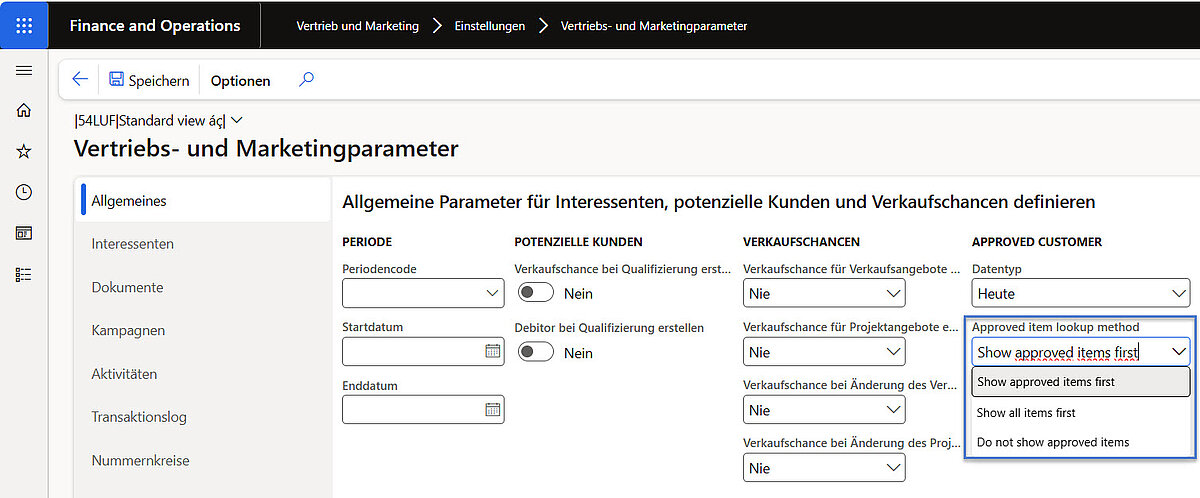Open the Startdatum calendar picker

click(492, 351)
